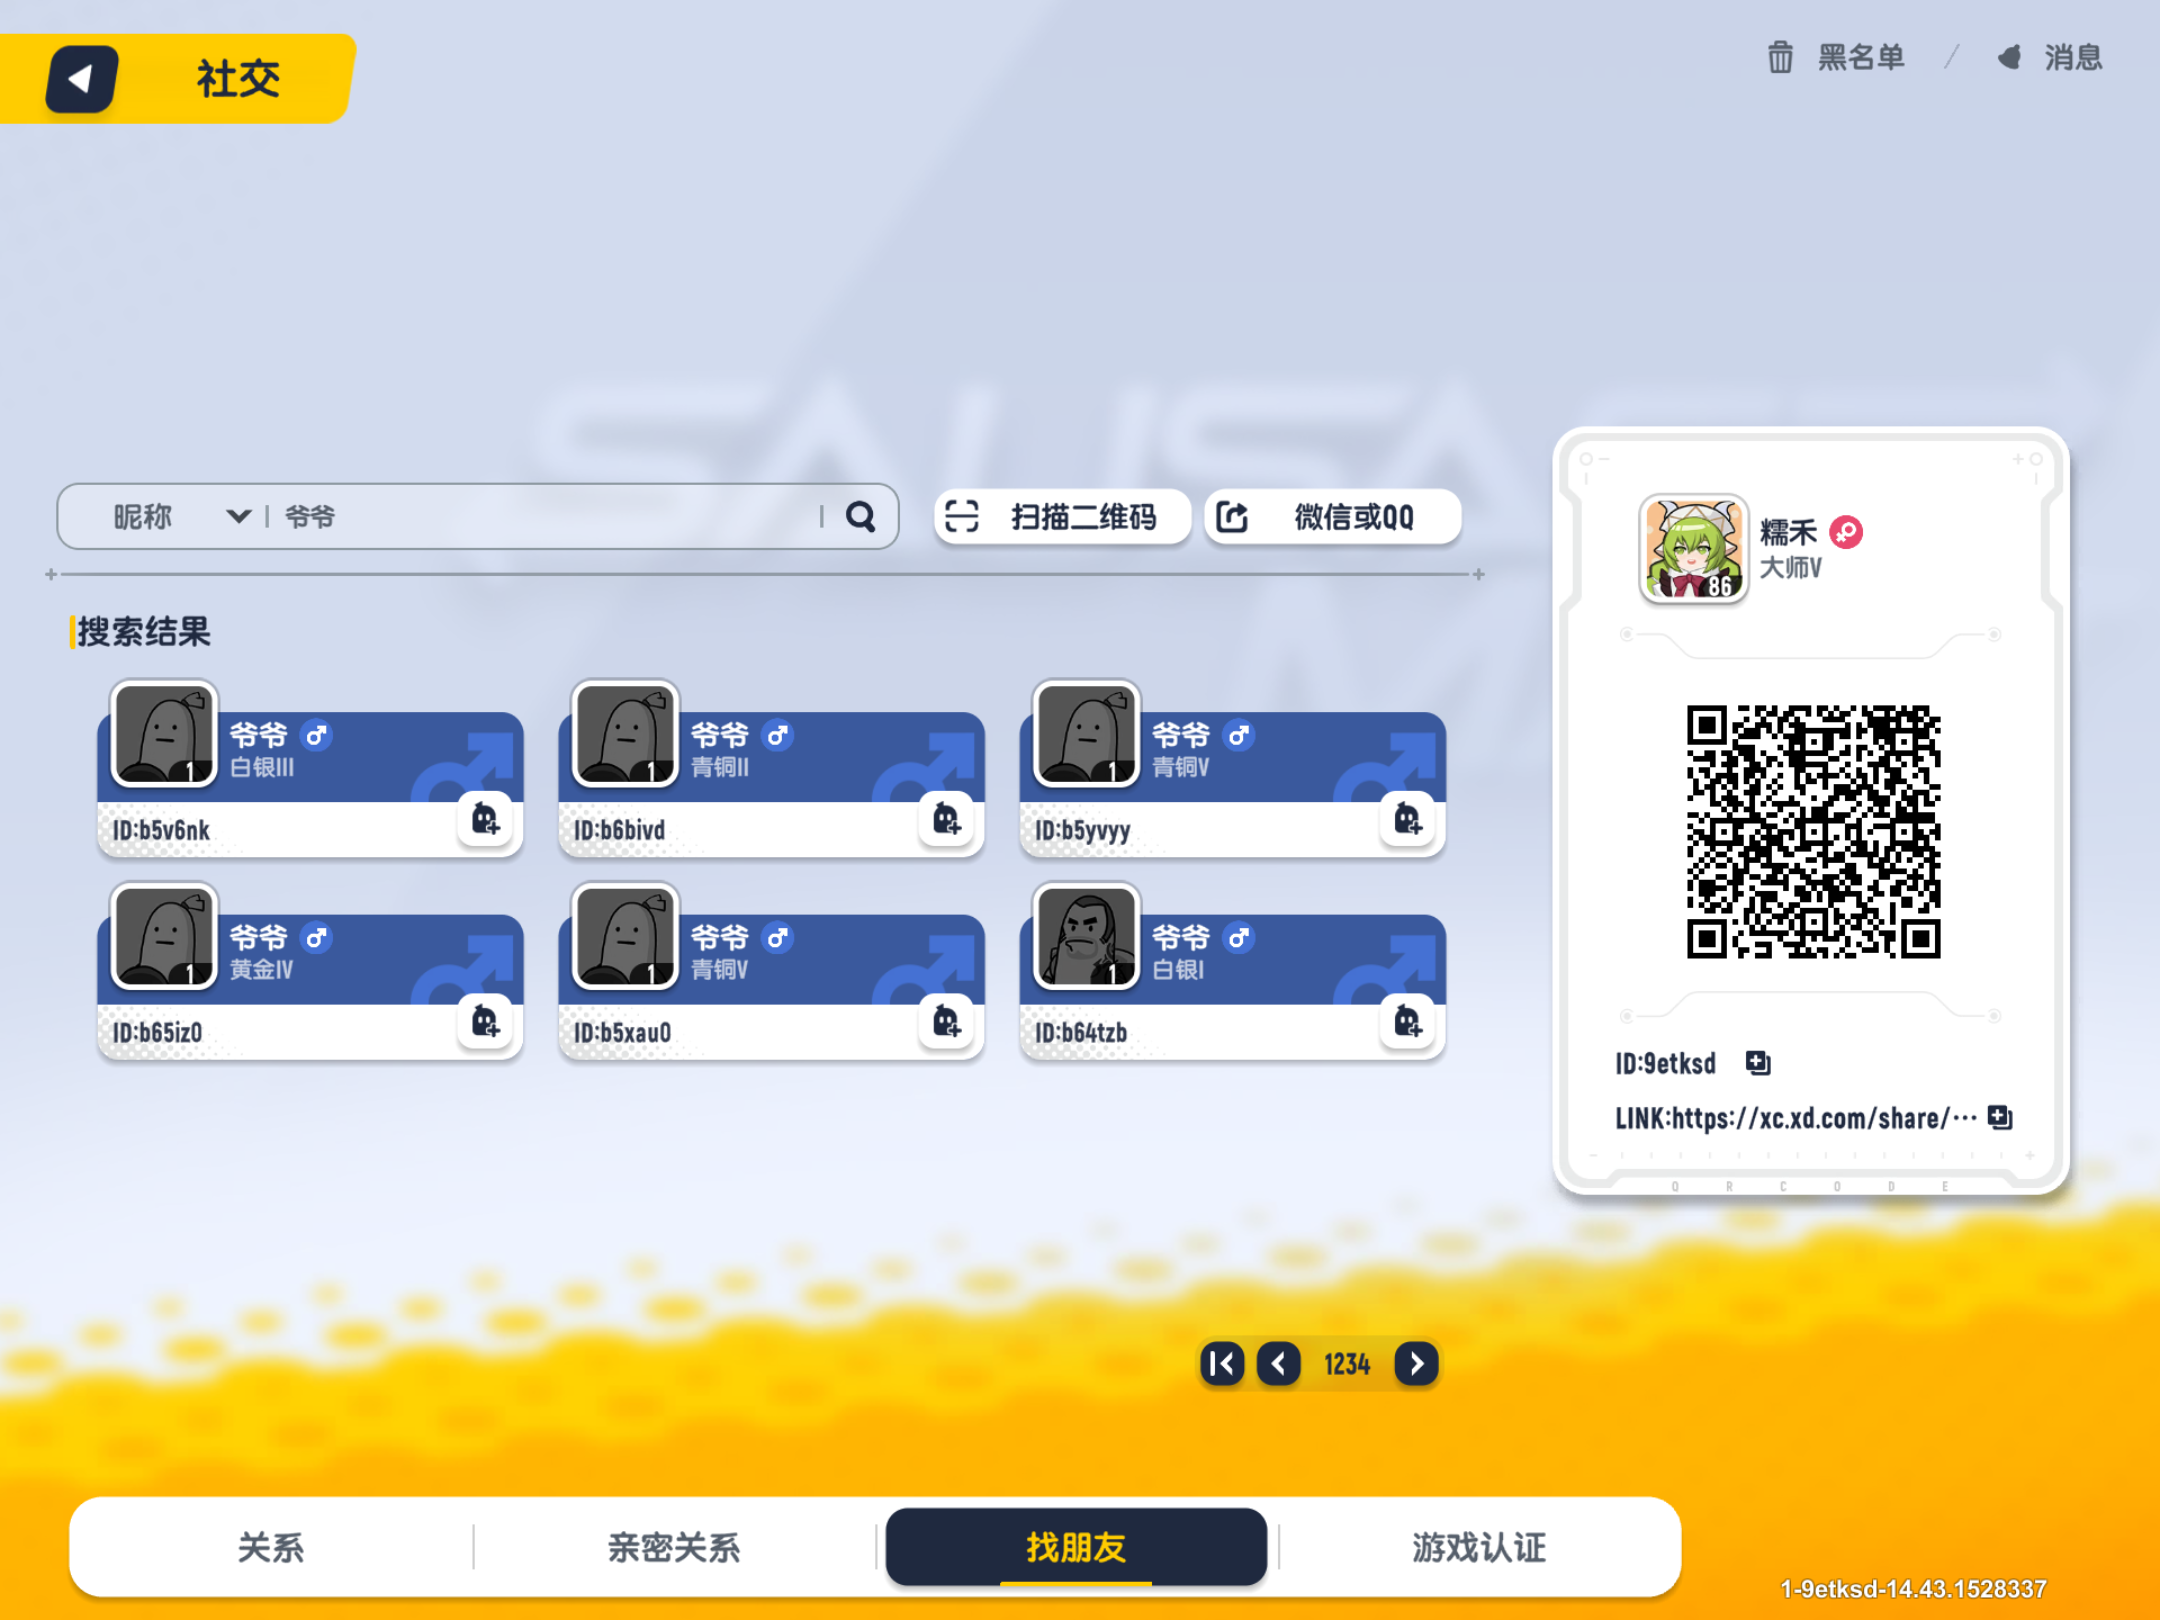Click the QR code on the profile card
This screenshot has width=2160, height=1620.
[x=1813, y=831]
